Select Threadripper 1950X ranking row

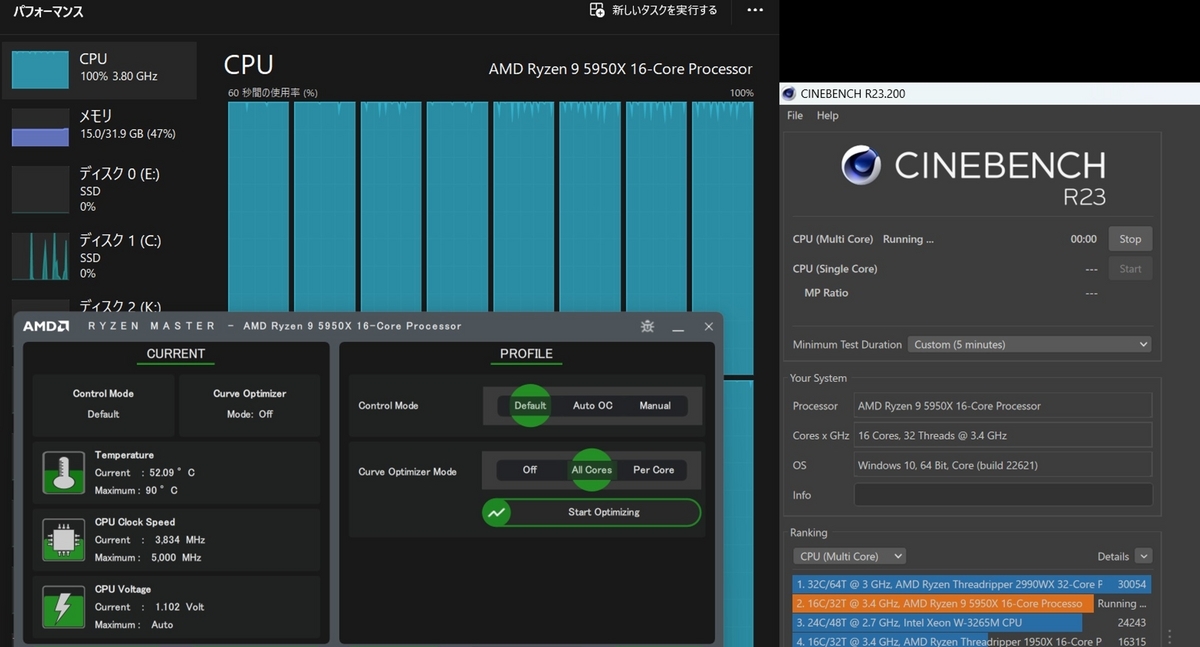coord(971,640)
